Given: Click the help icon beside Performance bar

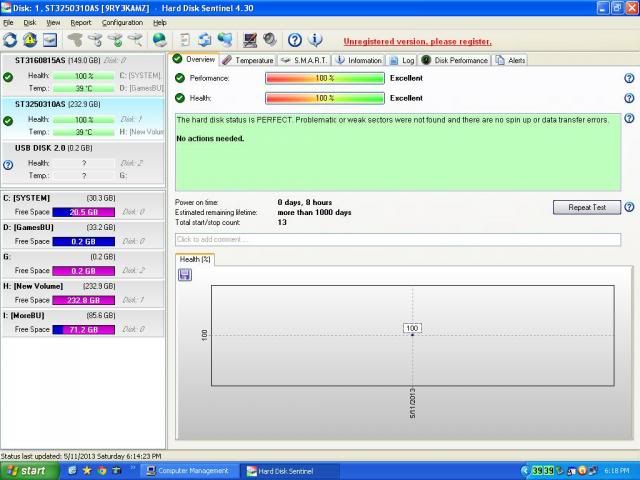Looking at the screenshot, I should (x=629, y=78).
